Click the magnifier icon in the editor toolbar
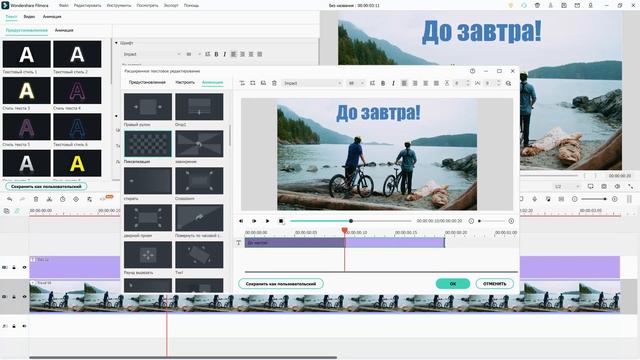640x360 pixels. [509, 83]
